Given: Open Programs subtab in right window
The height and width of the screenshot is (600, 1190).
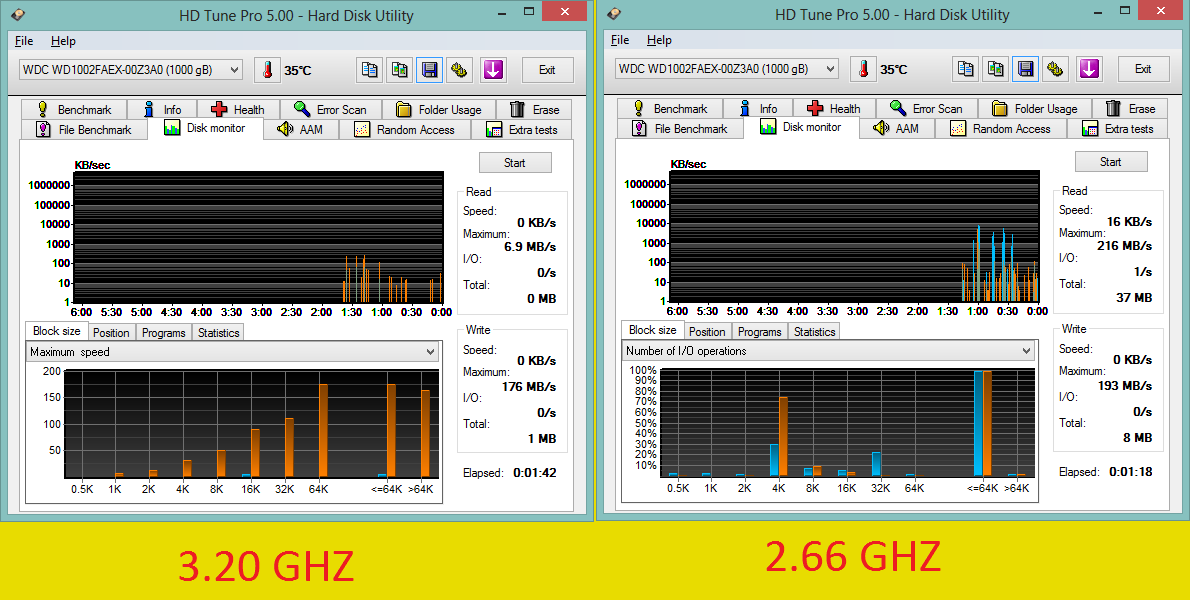Looking at the screenshot, I should coord(760,332).
